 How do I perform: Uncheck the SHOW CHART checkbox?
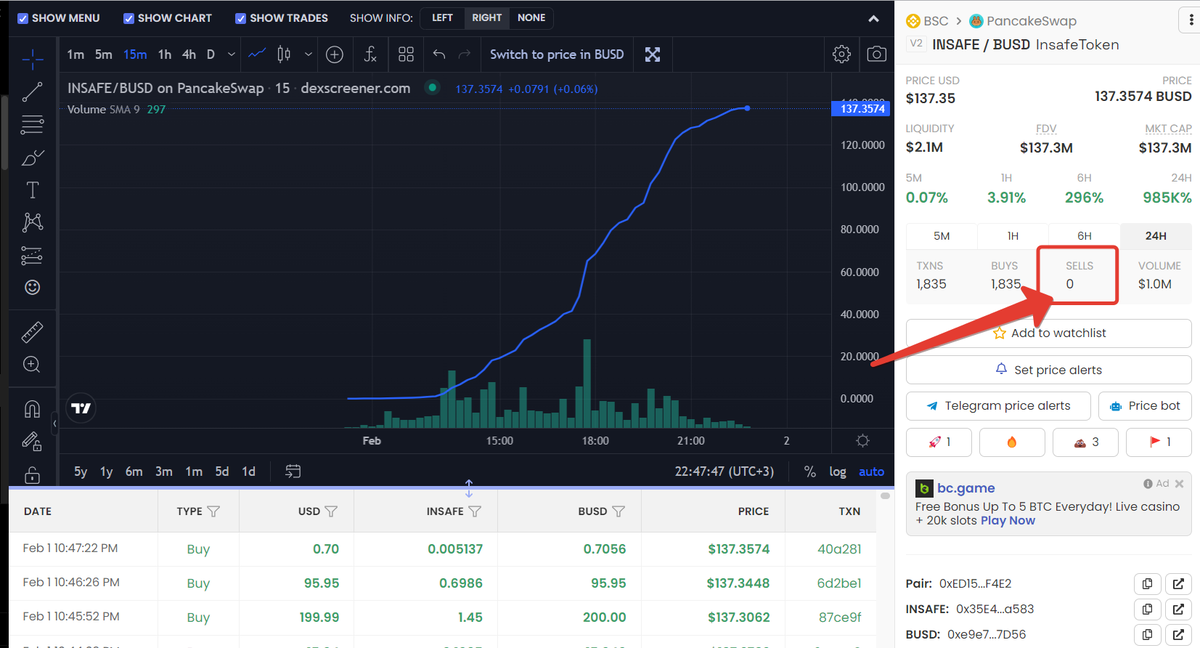pyautogui.click(x=129, y=18)
